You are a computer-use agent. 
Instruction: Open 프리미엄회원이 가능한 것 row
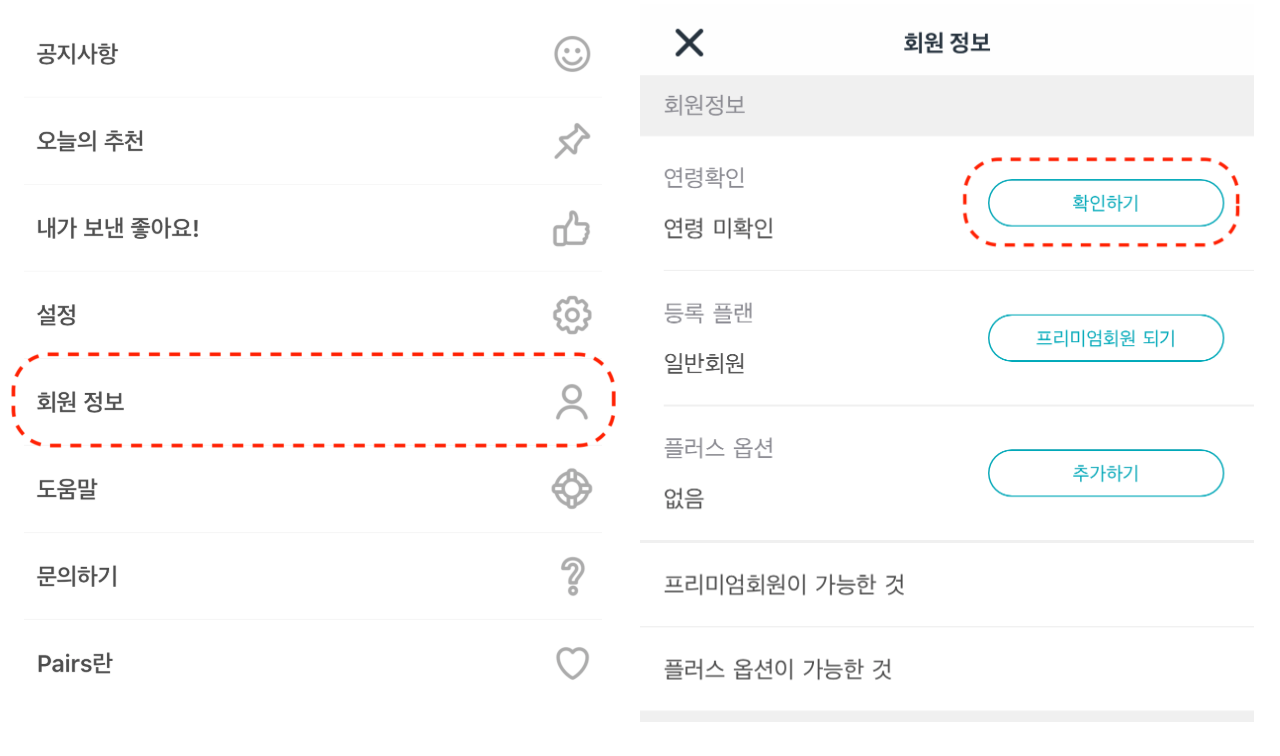point(946,585)
